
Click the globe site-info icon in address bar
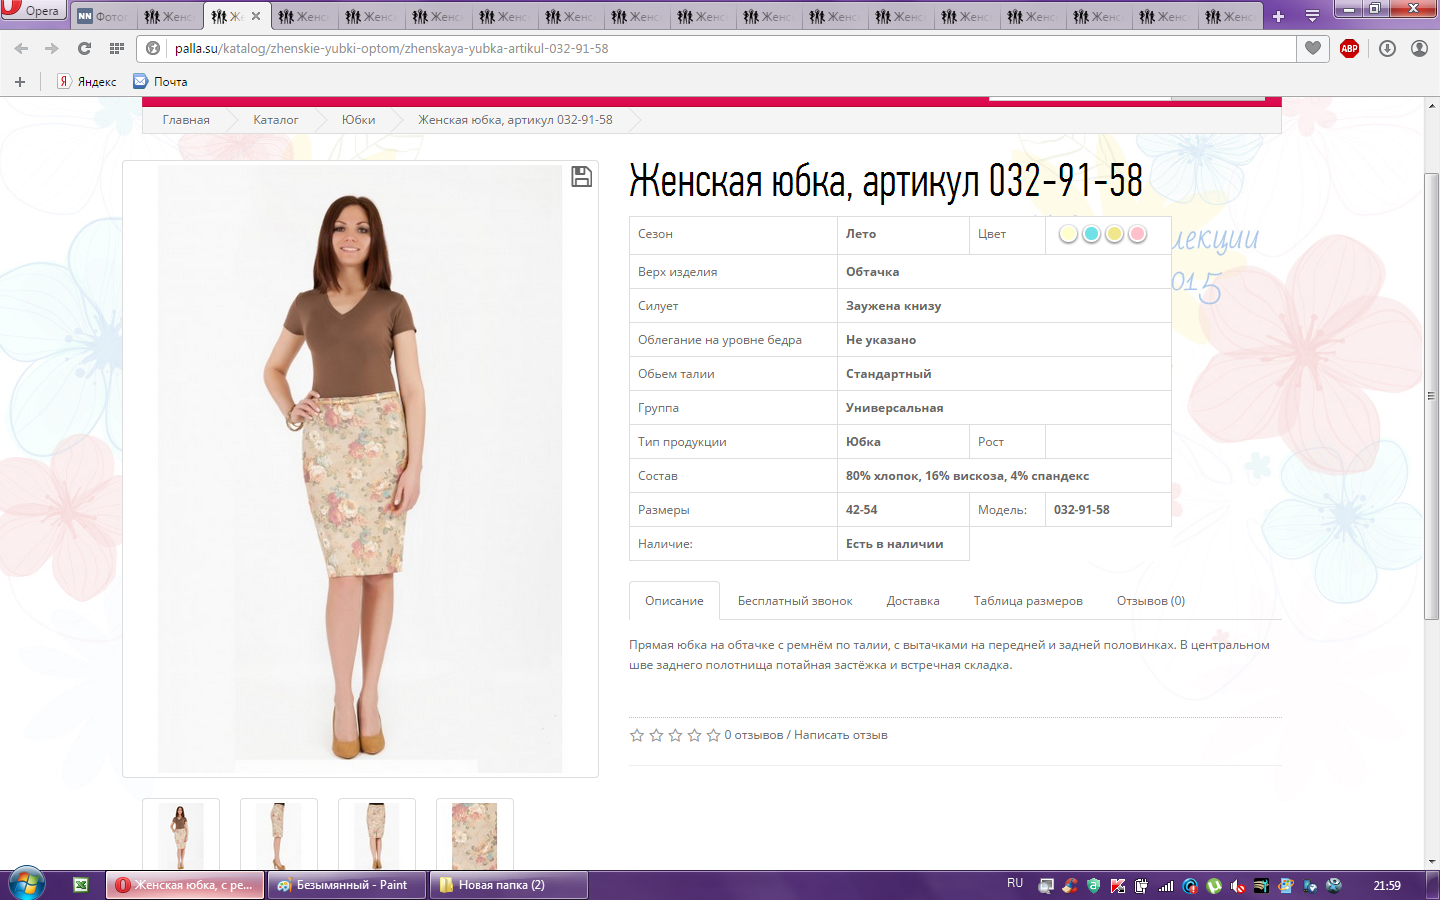[x=153, y=48]
